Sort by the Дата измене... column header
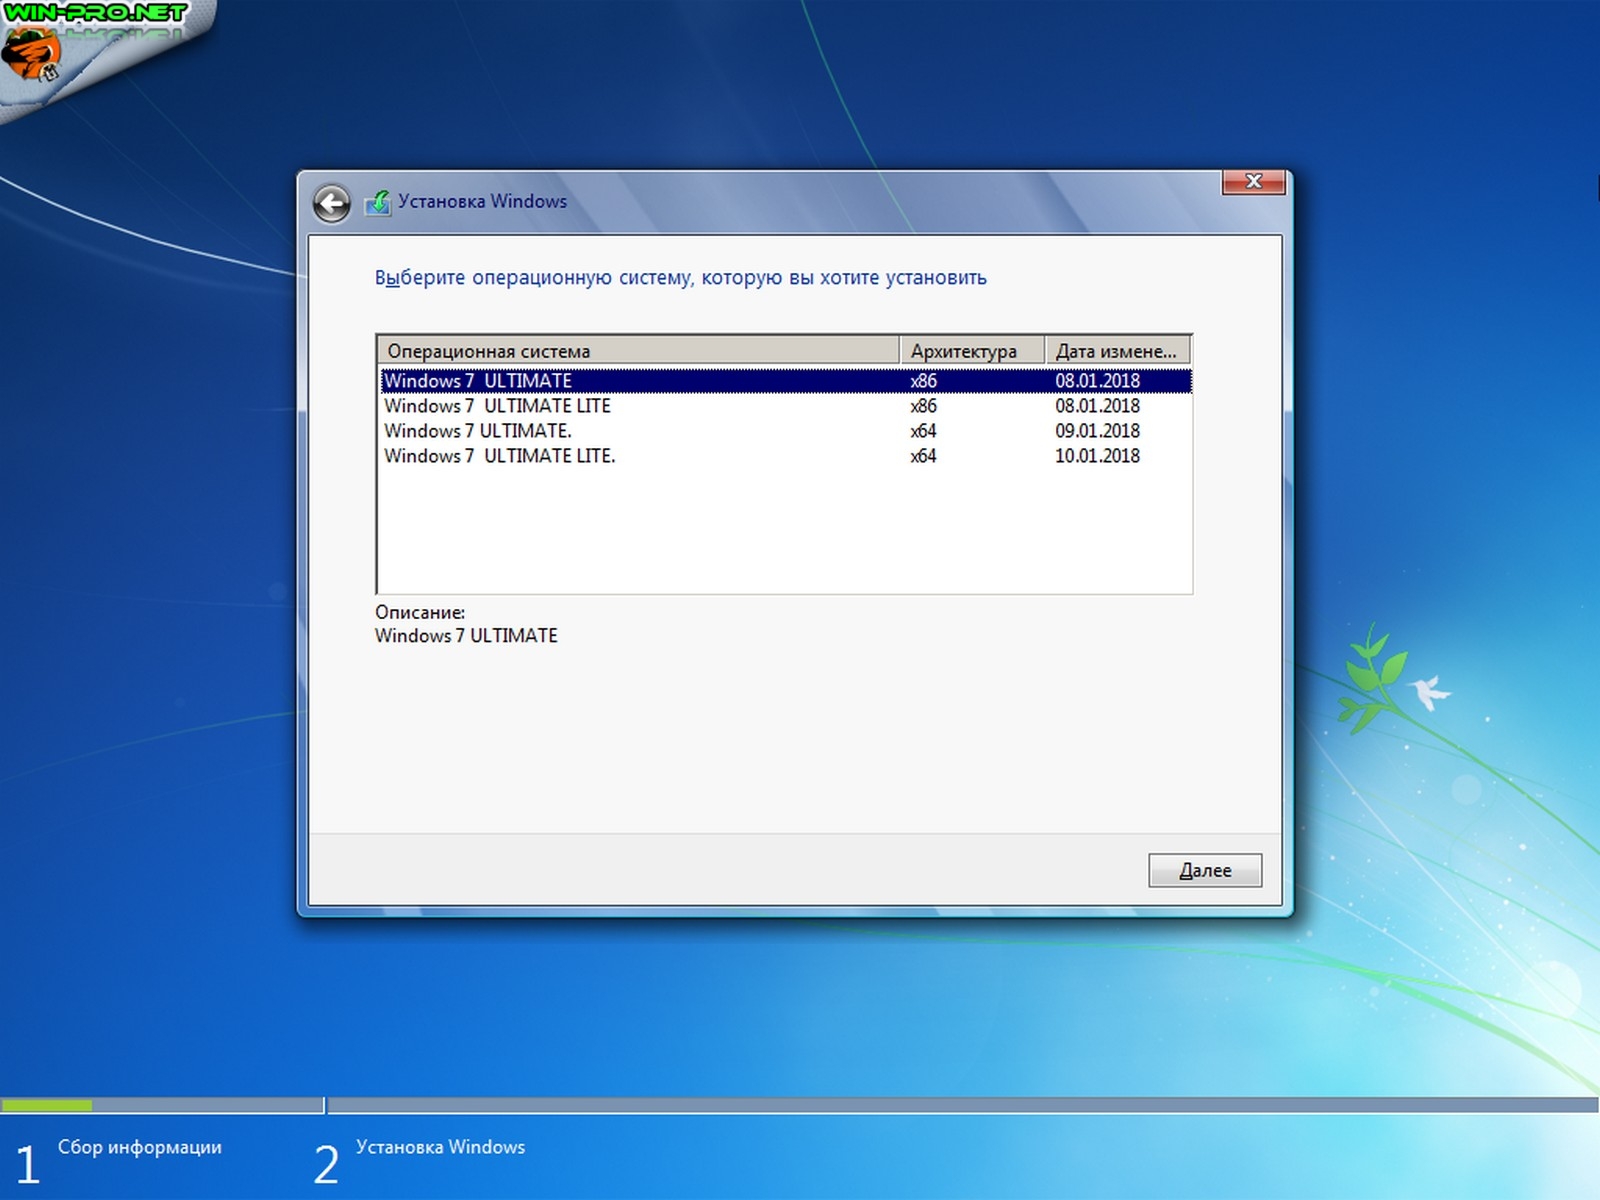The height and width of the screenshot is (1200, 1600). coord(1118,351)
